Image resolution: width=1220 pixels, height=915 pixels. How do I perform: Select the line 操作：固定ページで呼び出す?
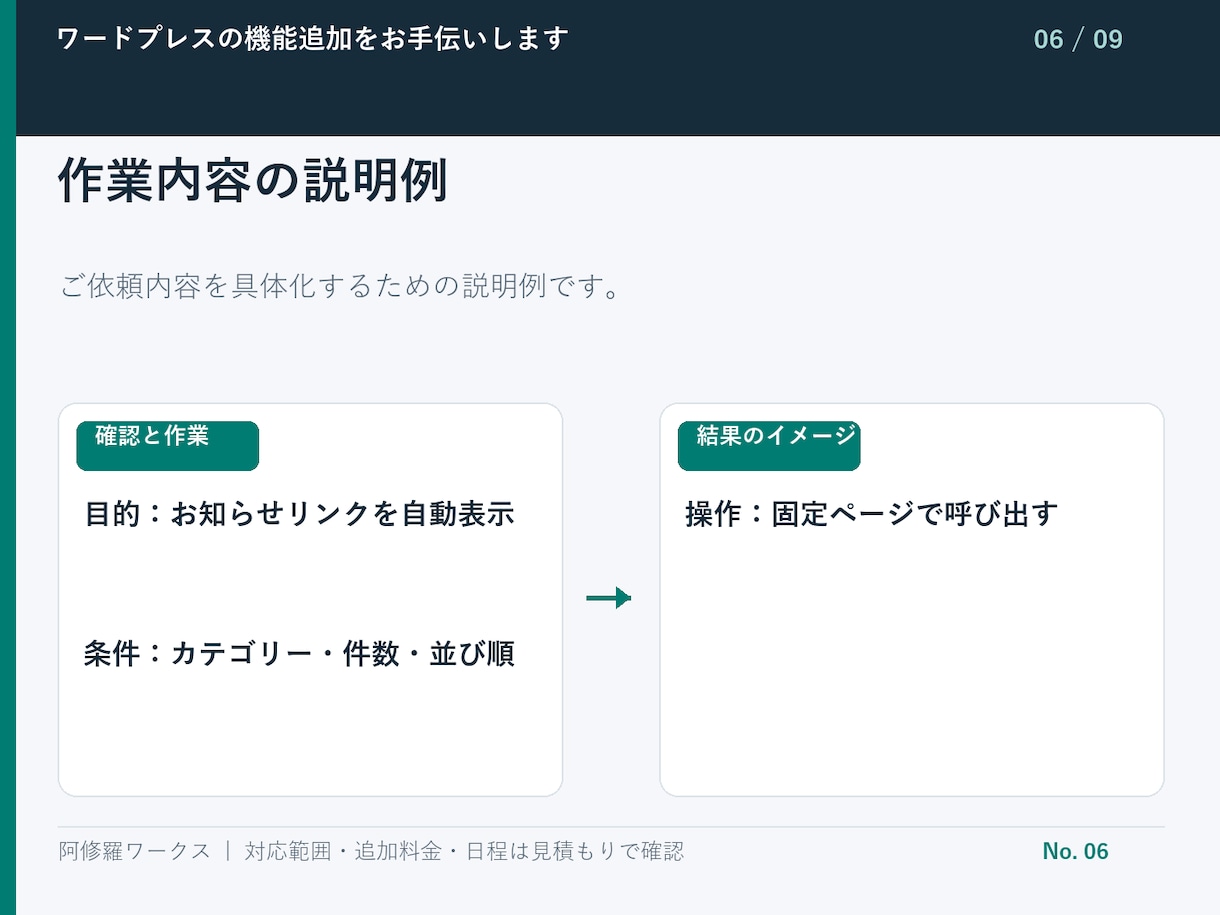pyautogui.click(x=871, y=514)
